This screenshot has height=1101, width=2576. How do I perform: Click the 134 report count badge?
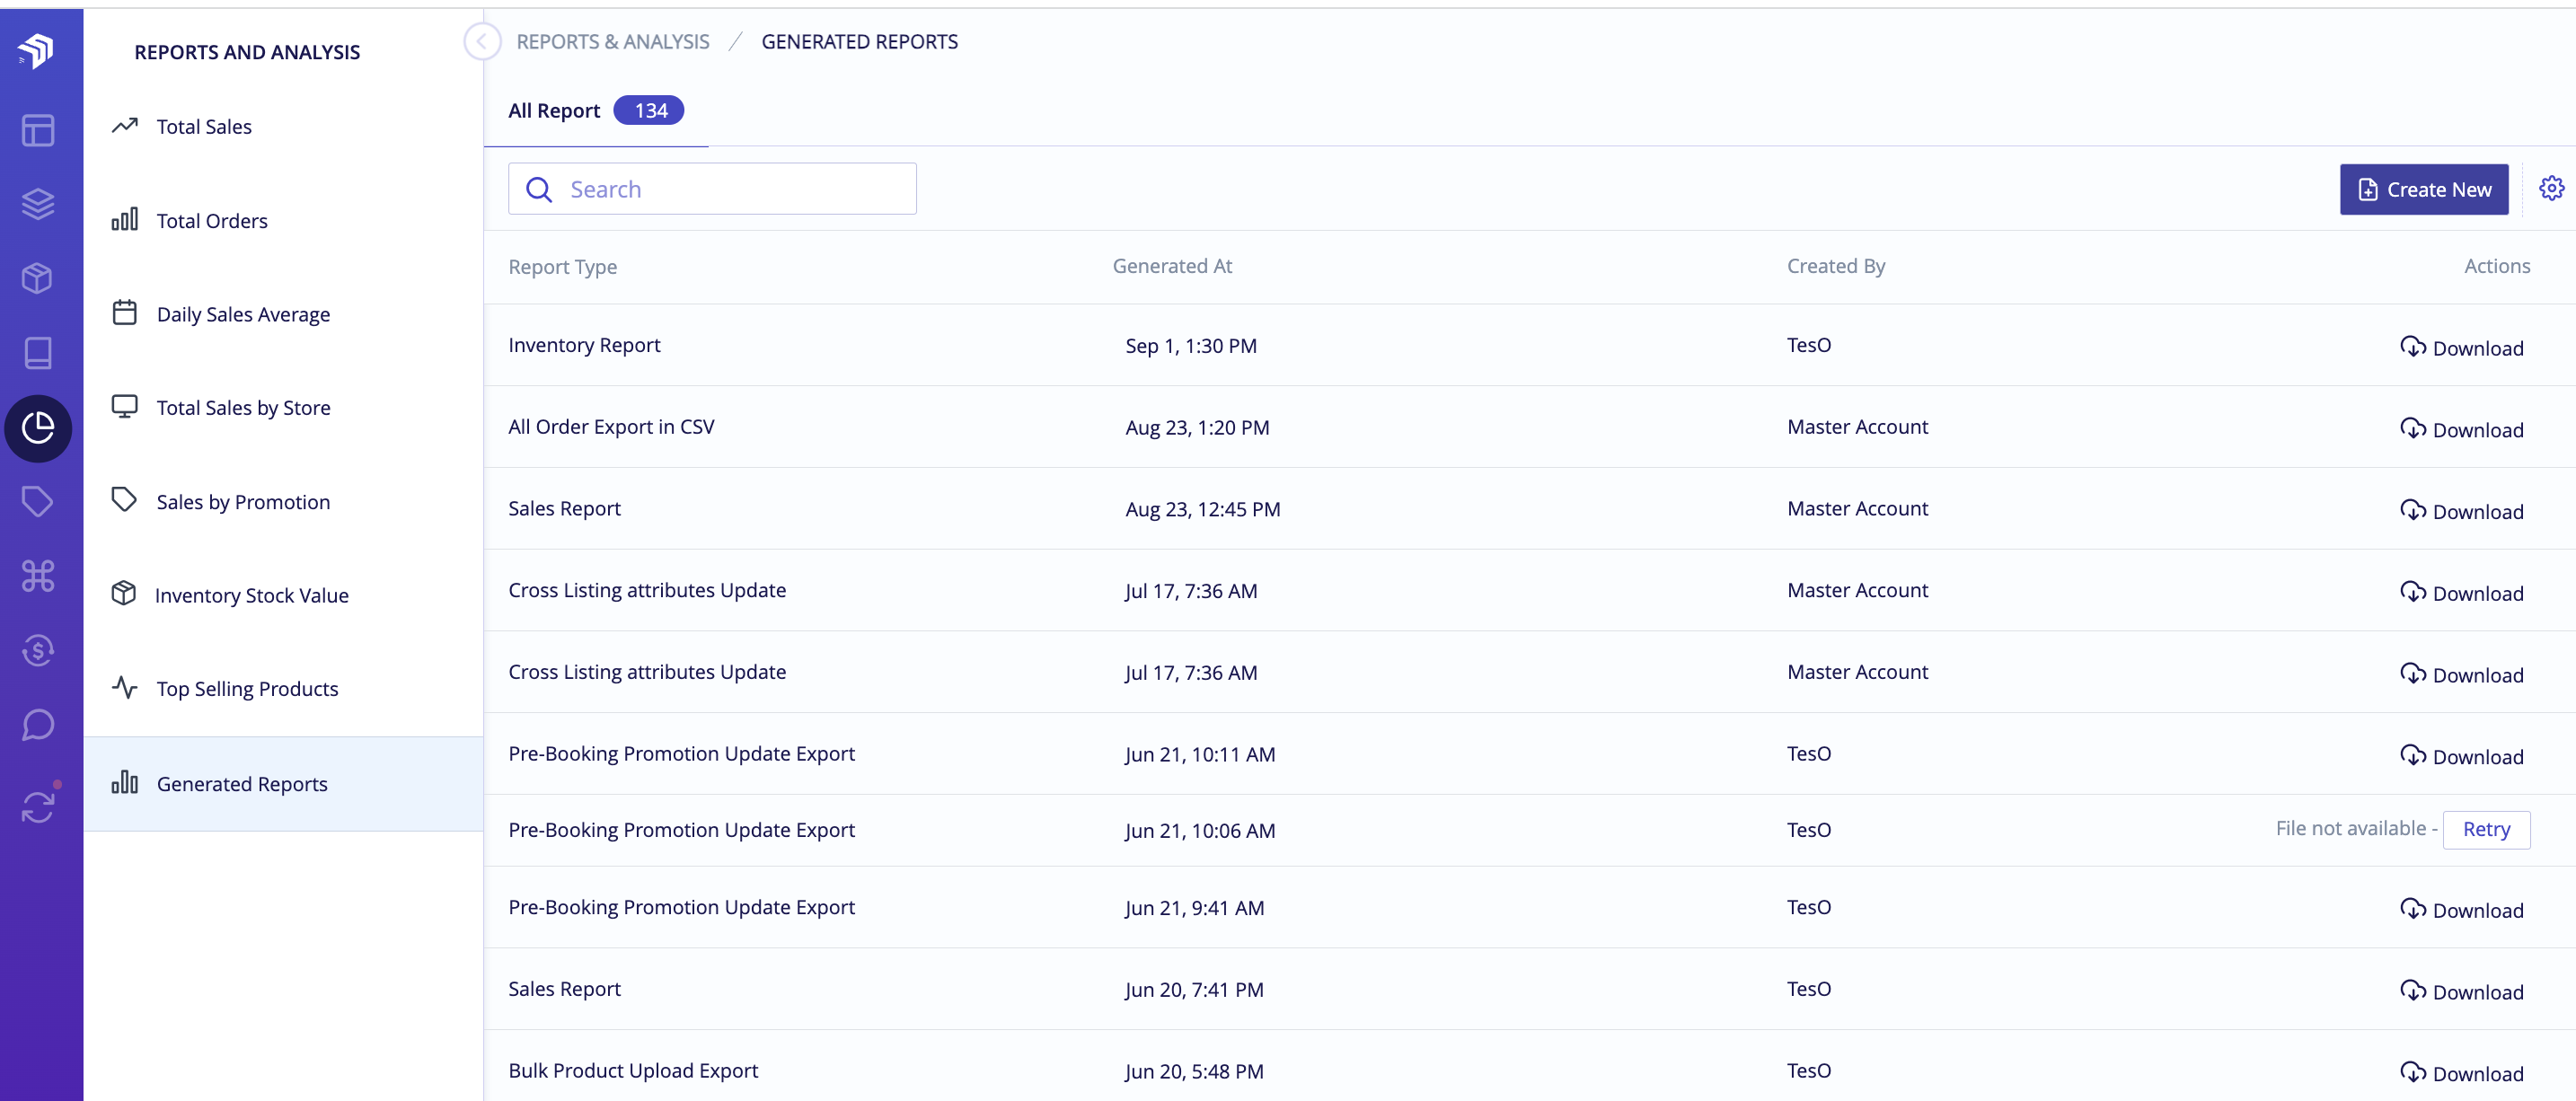pyautogui.click(x=649, y=111)
